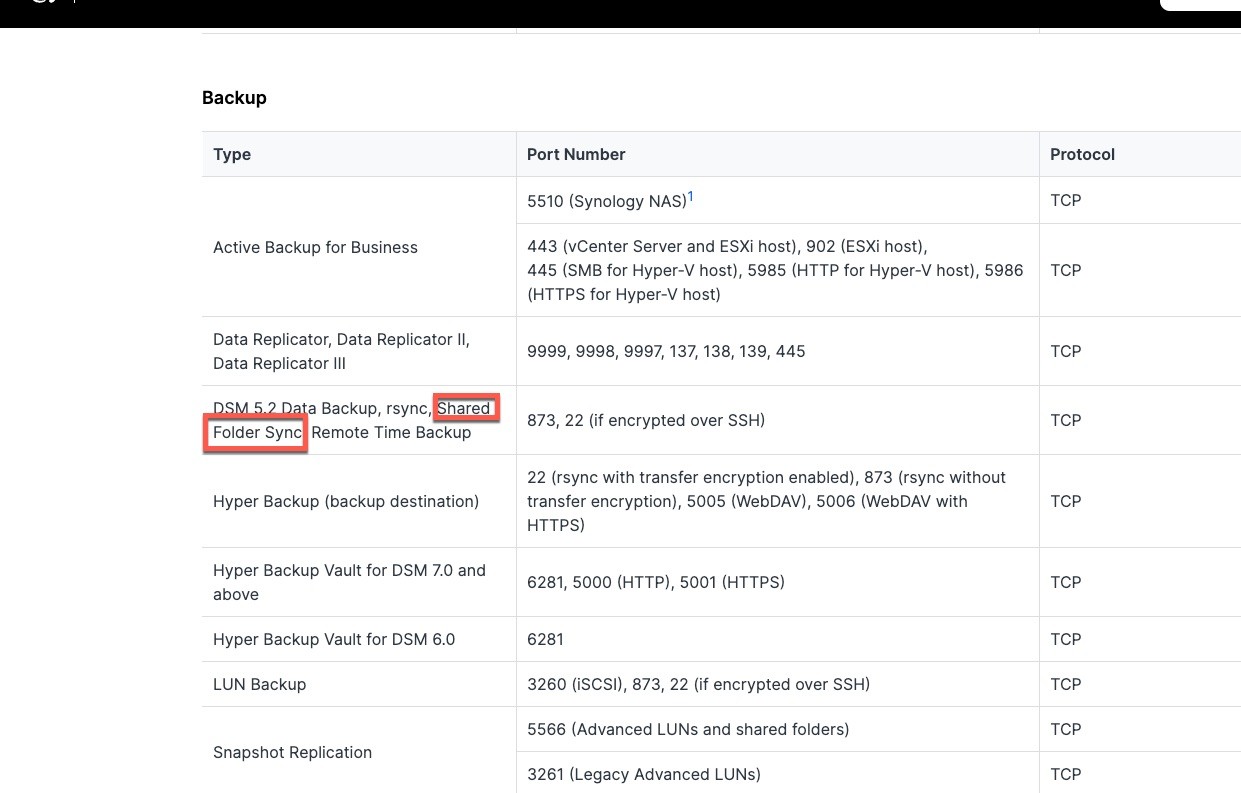The width and height of the screenshot is (1241, 793).
Task: Click the footnote 1 superscript link
Action: click(x=690, y=197)
